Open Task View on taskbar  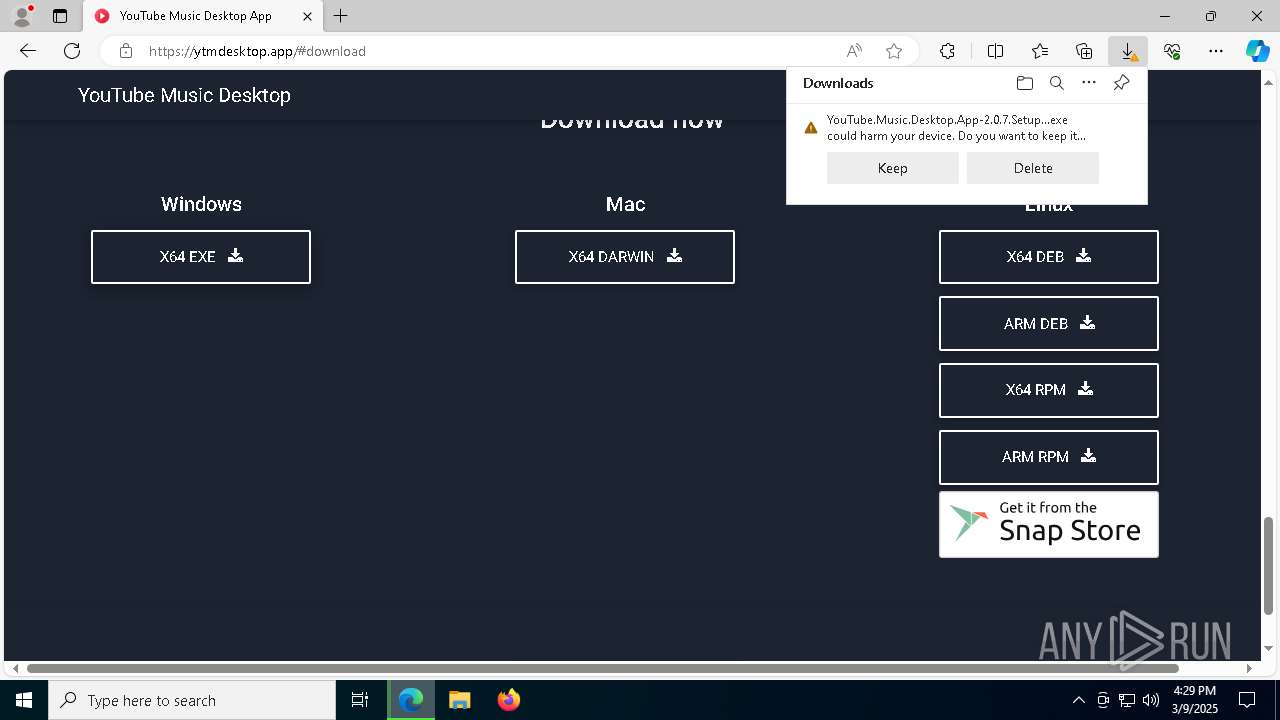(x=360, y=700)
